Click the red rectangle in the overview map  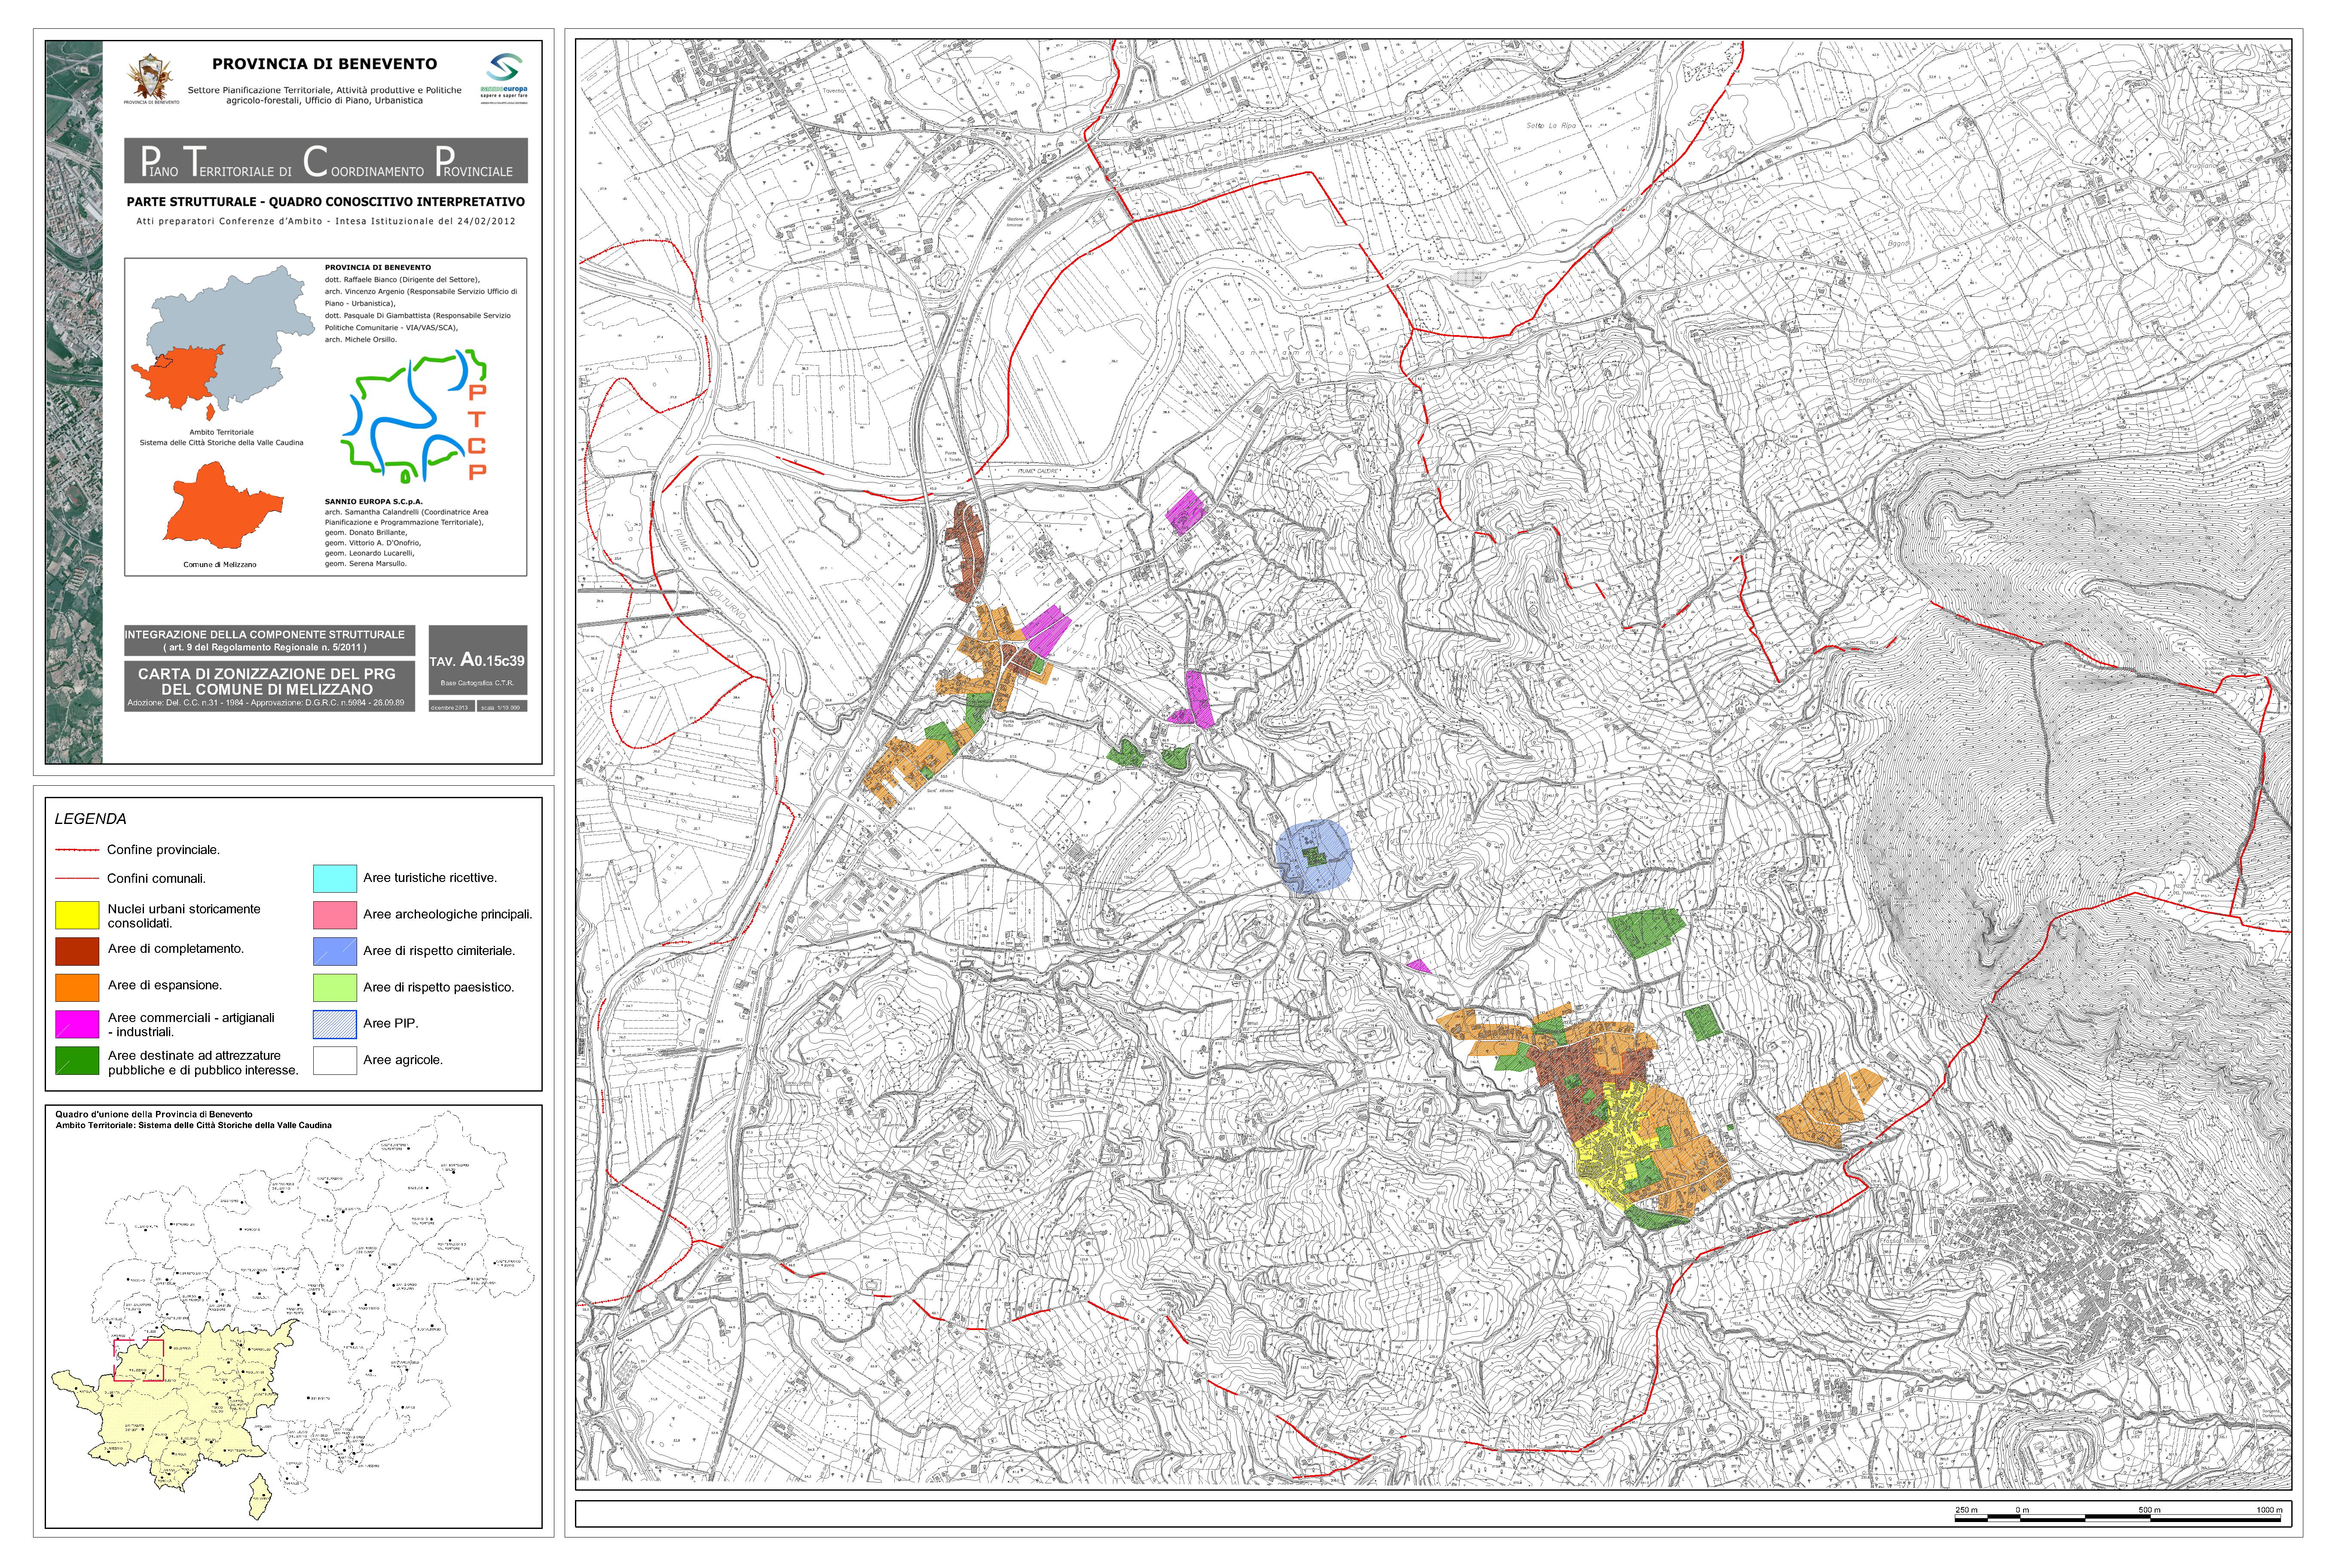[139, 1360]
